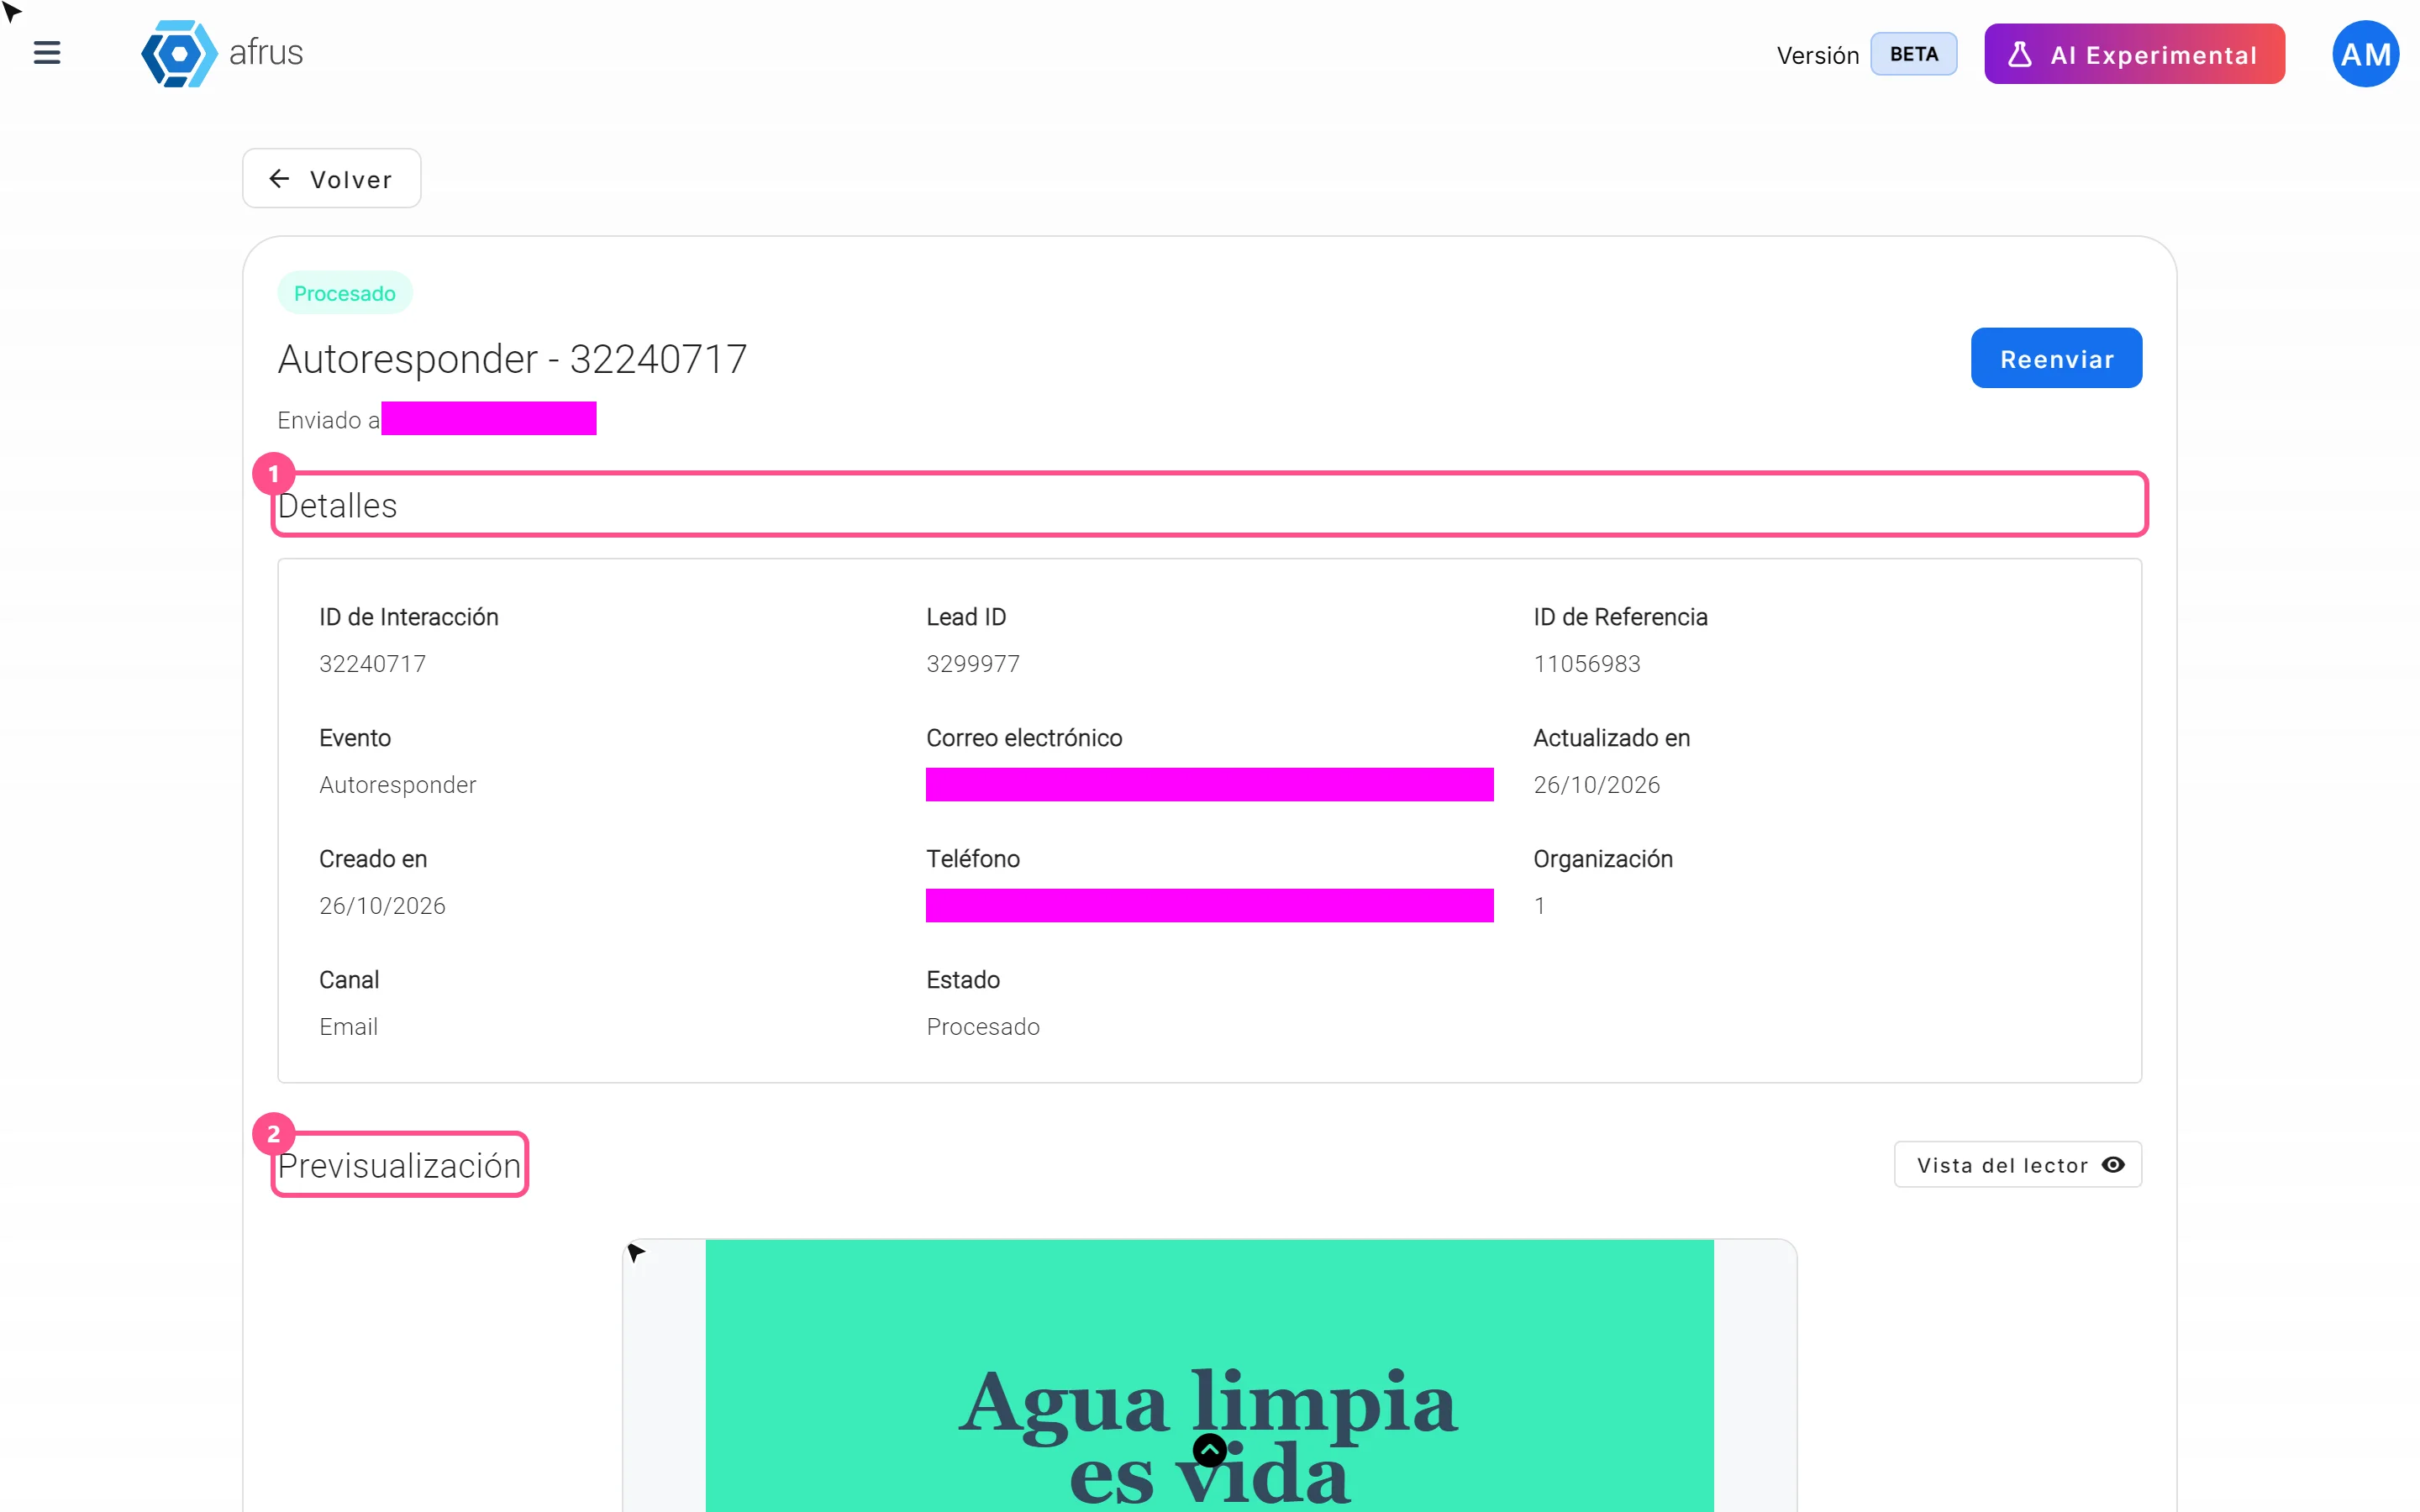Click the Correo electrónico field label
This screenshot has height=1512, width=2420.
(x=1024, y=738)
